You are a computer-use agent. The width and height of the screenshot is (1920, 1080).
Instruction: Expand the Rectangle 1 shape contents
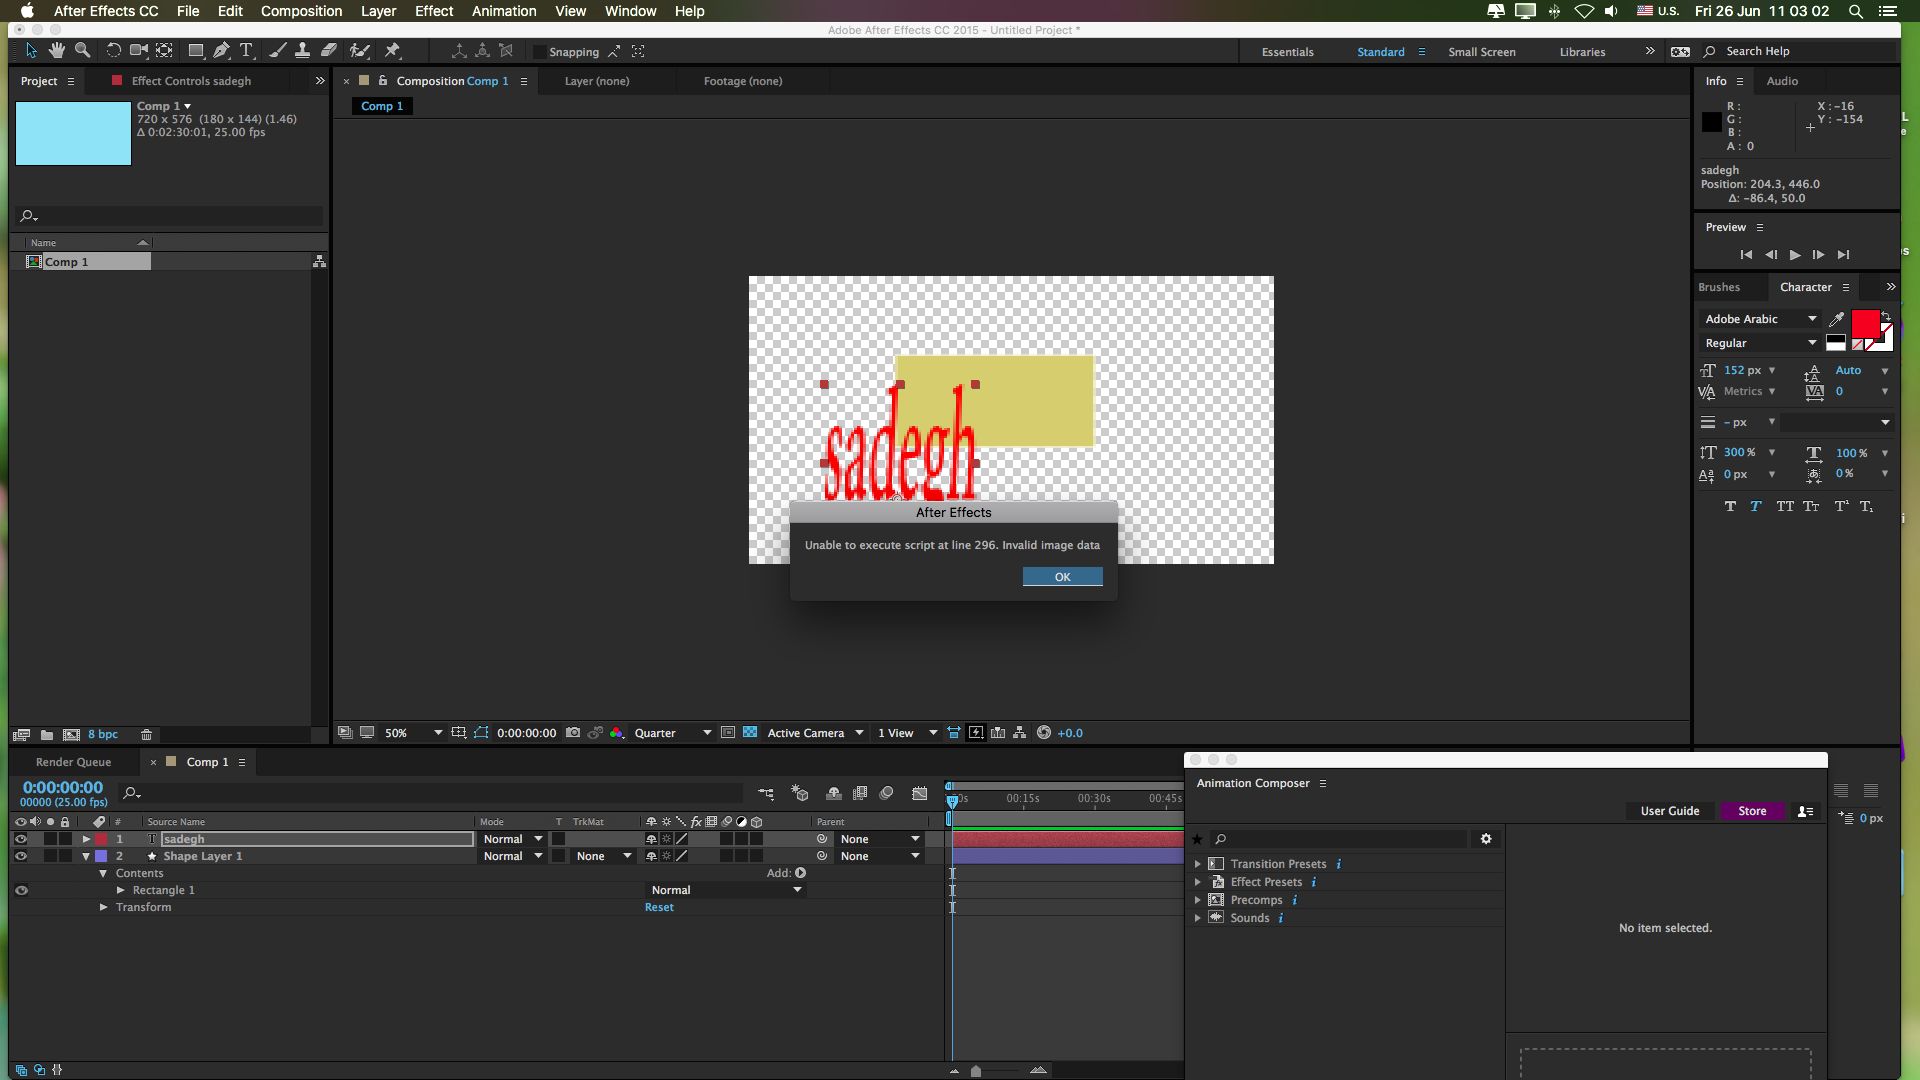(121, 890)
